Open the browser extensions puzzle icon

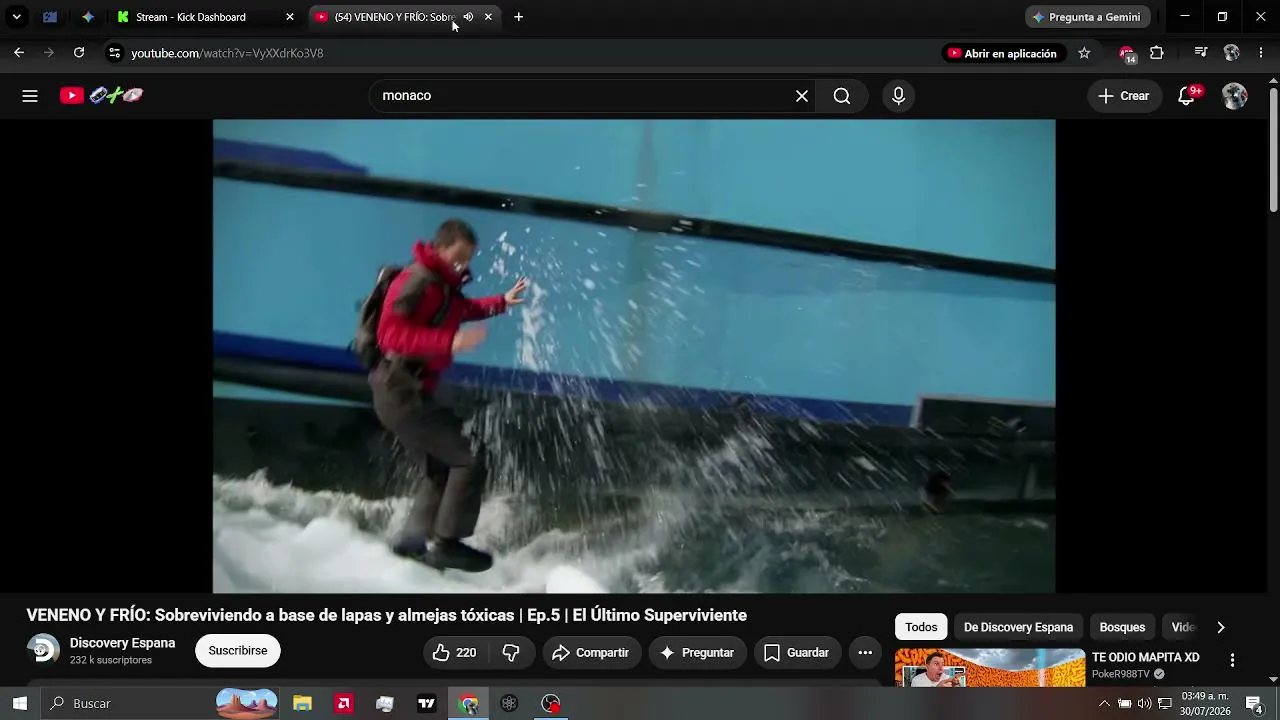coord(1157,53)
